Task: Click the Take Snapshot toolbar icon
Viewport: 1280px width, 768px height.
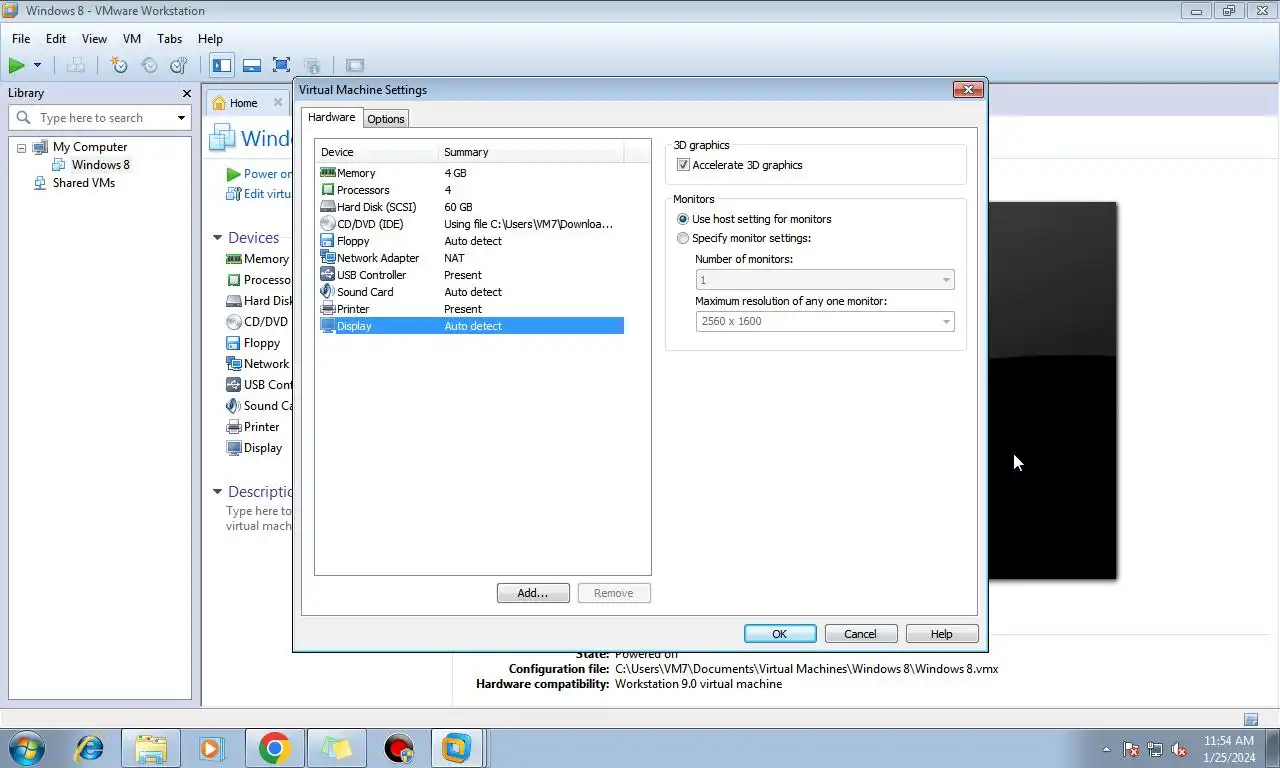Action: (119, 65)
